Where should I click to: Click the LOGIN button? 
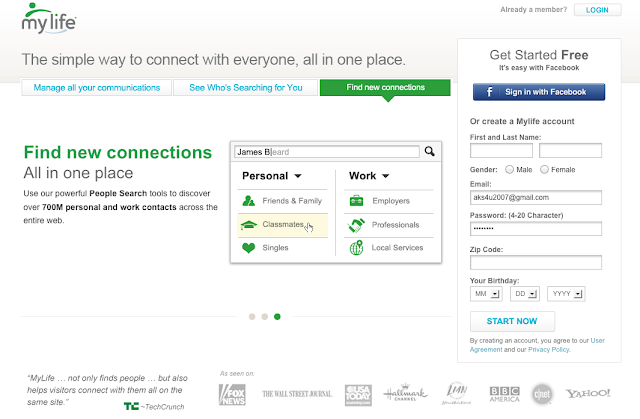tap(598, 10)
